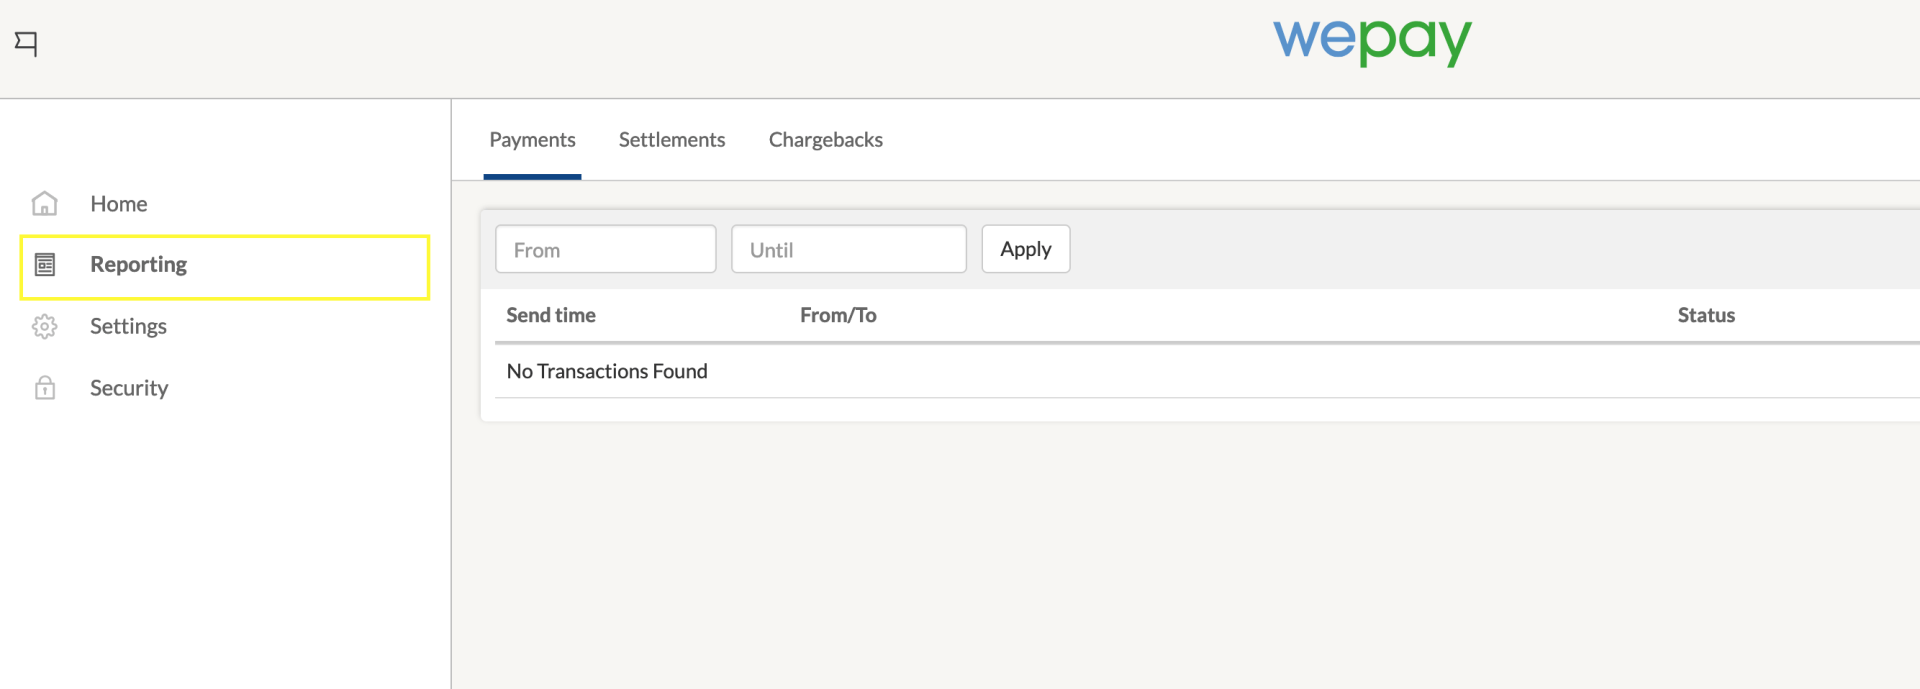
Task: Click the Security lock icon
Action: coord(45,388)
